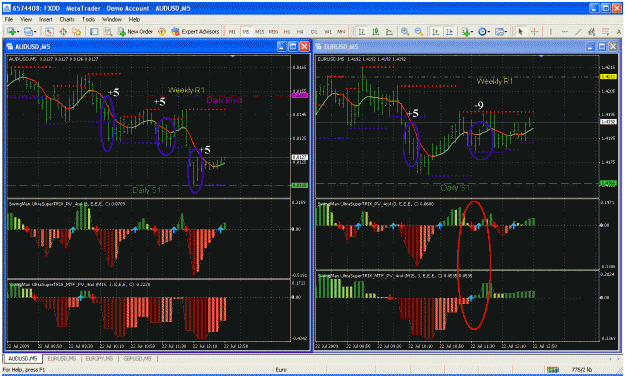Click the right chart-tabs scroll arrow
The image size is (625, 376).
point(618,359)
